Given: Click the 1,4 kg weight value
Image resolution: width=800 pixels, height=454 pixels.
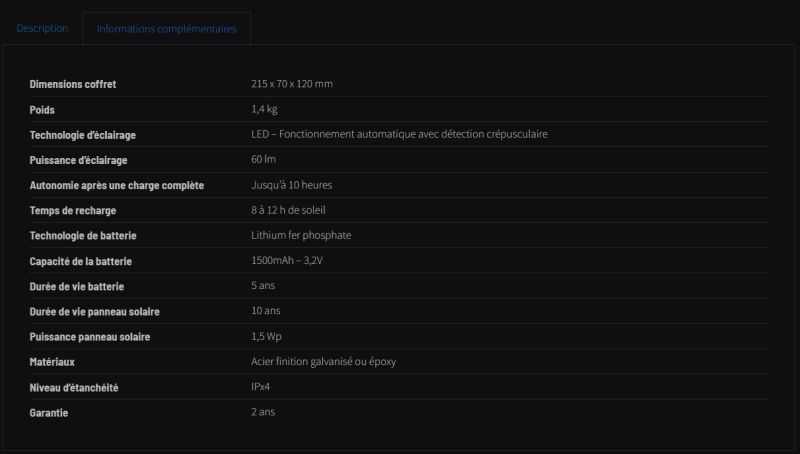Looking at the screenshot, I should pos(264,109).
